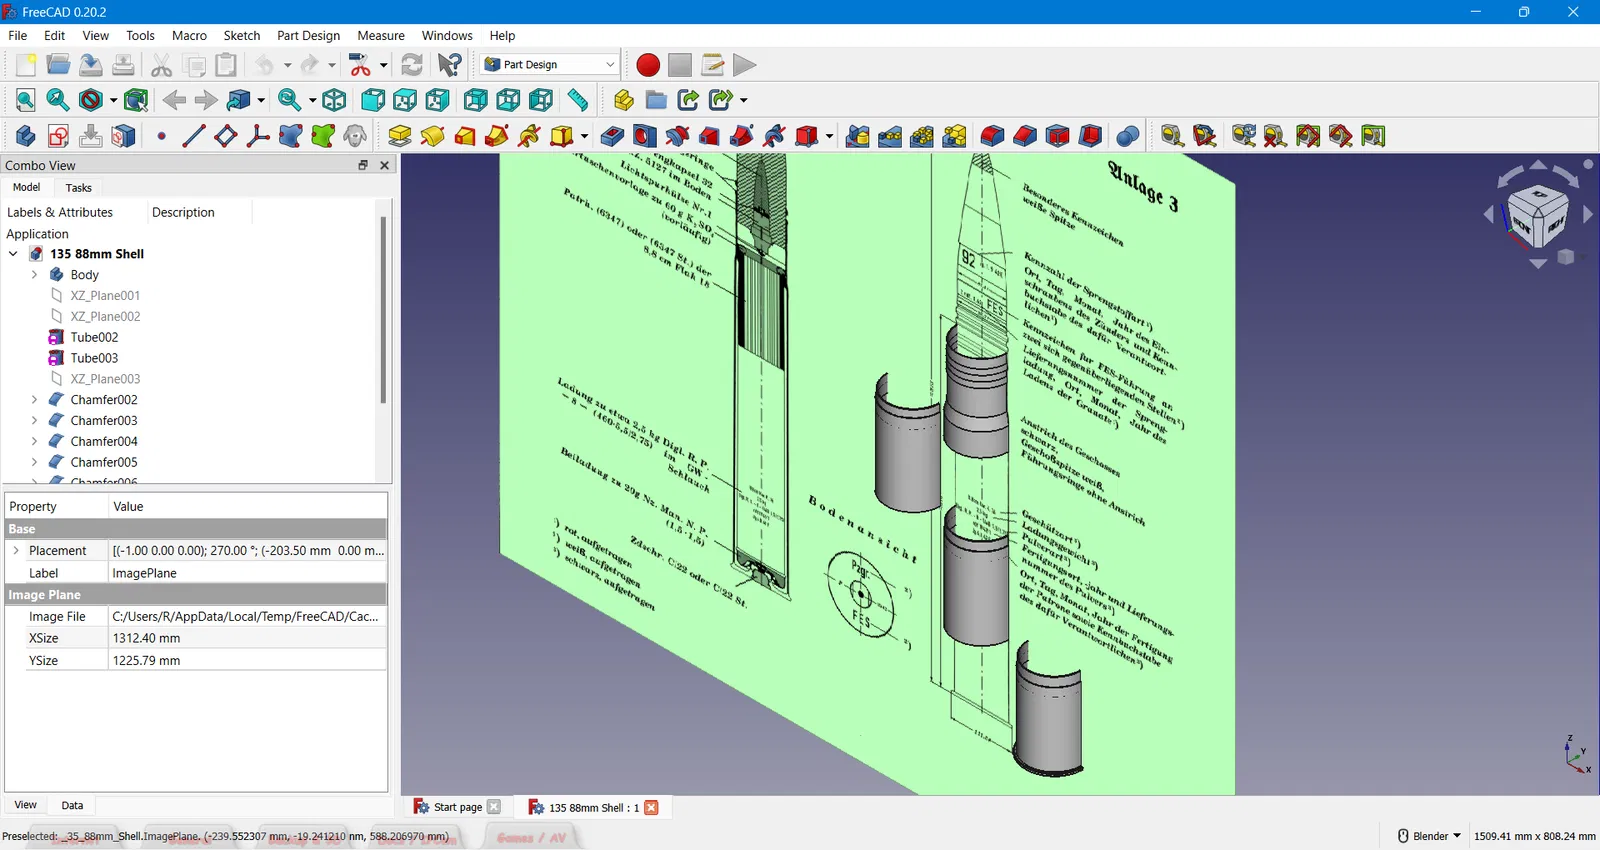The image size is (1600, 850).
Task: Click the Measure distance ruler icon
Action: tap(578, 100)
